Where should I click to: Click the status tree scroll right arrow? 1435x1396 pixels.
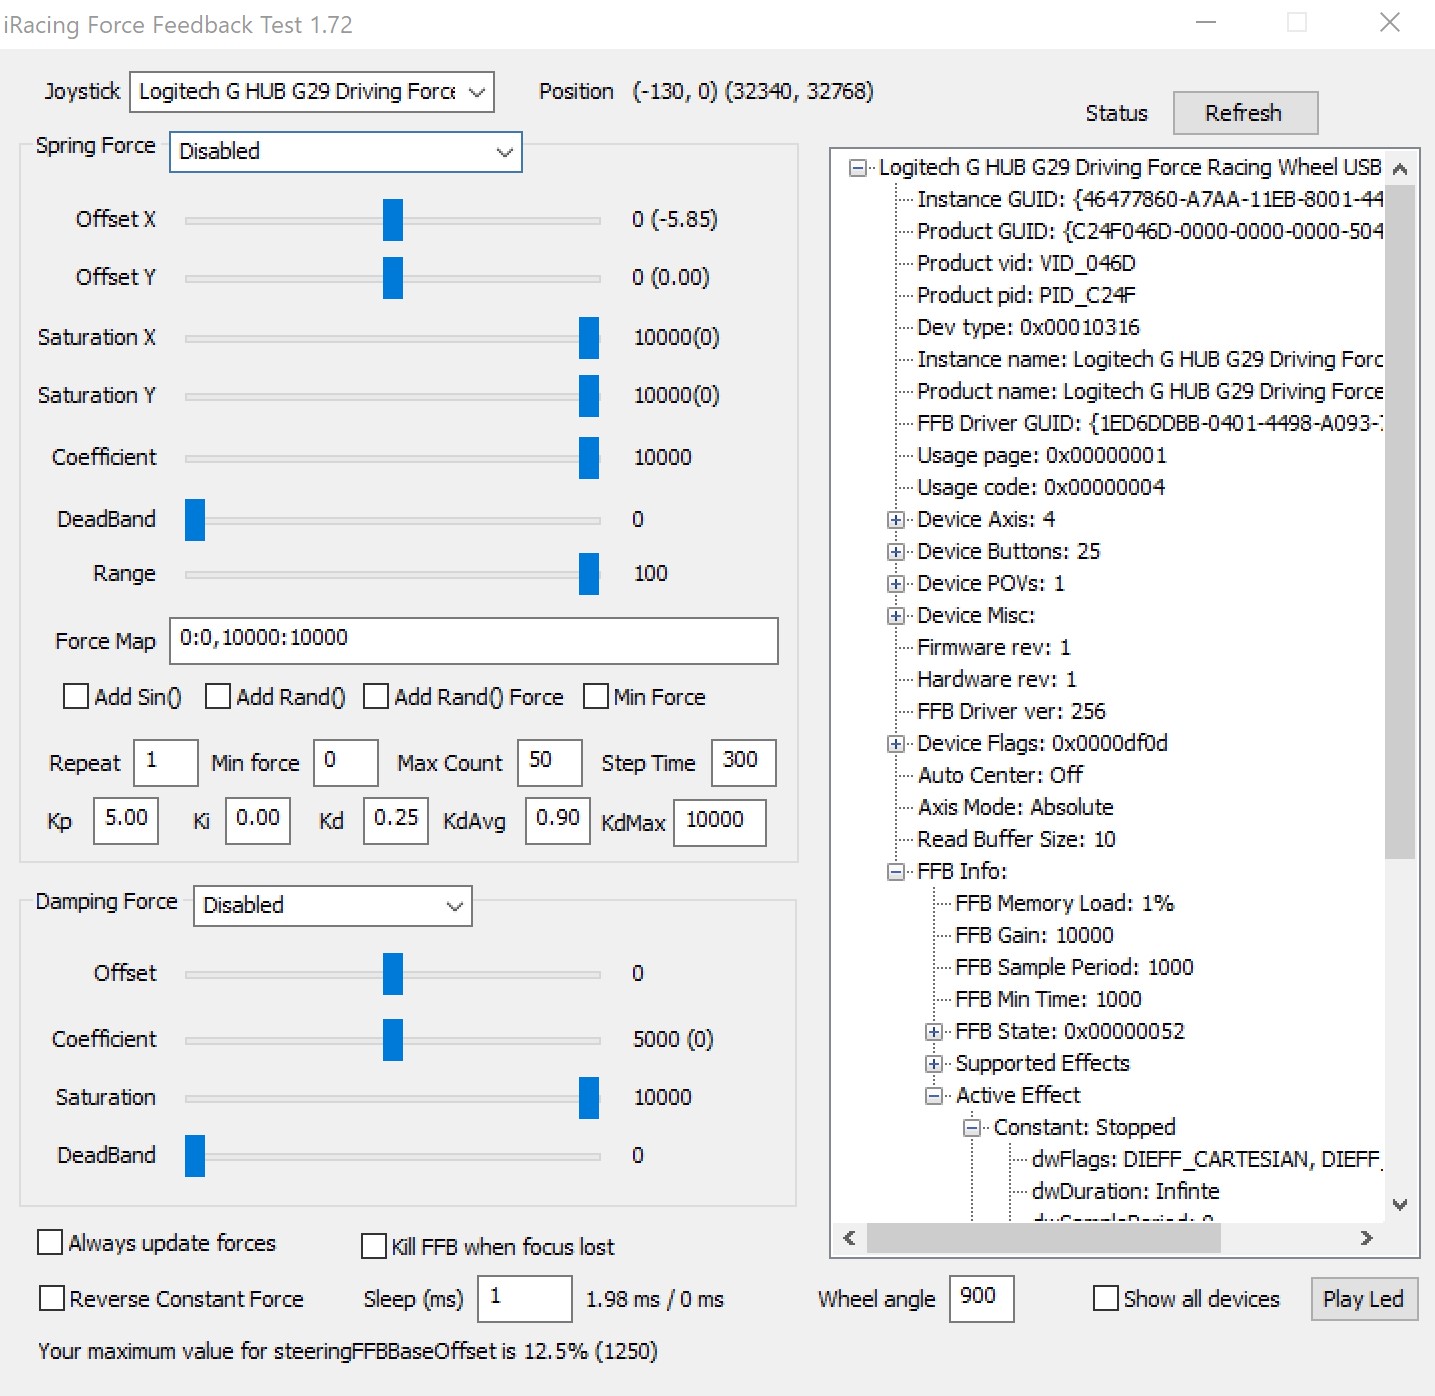1367,1238
